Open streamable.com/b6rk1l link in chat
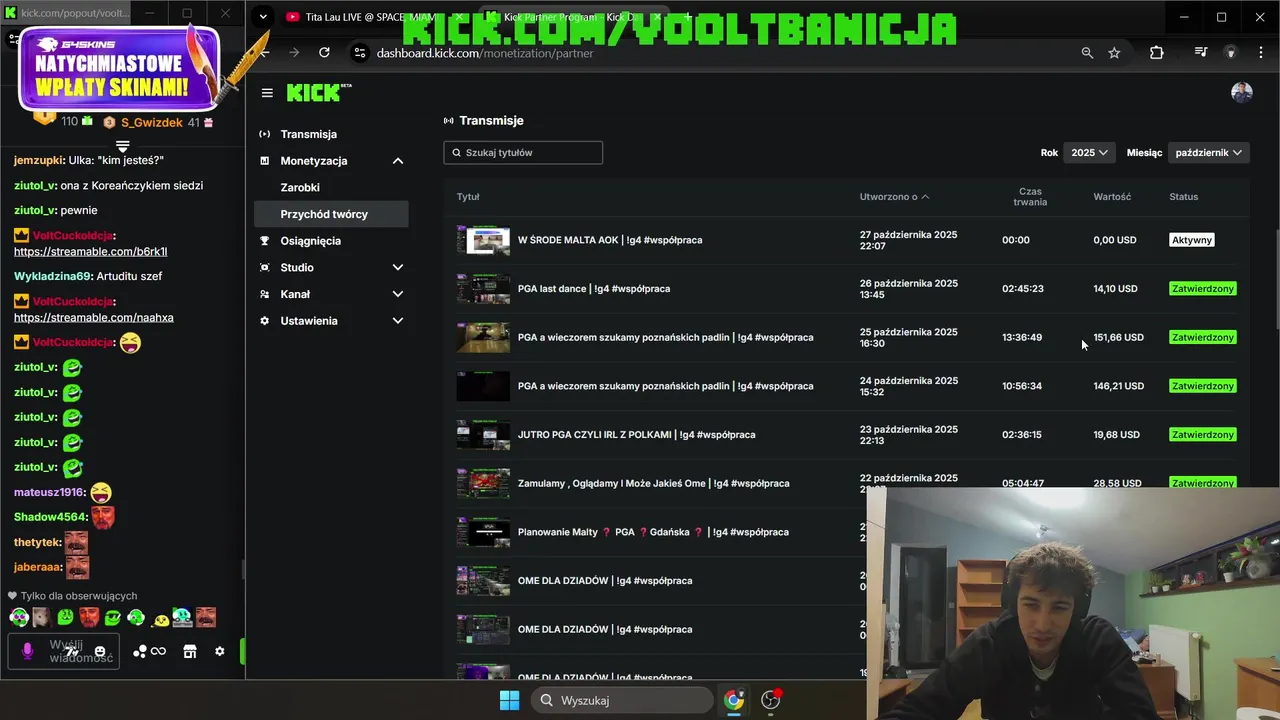 tap(90, 252)
